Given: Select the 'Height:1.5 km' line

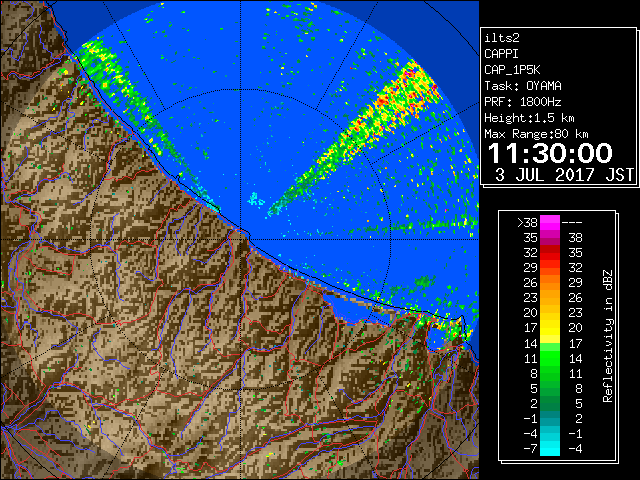Looking at the screenshot, I should 529,118.
